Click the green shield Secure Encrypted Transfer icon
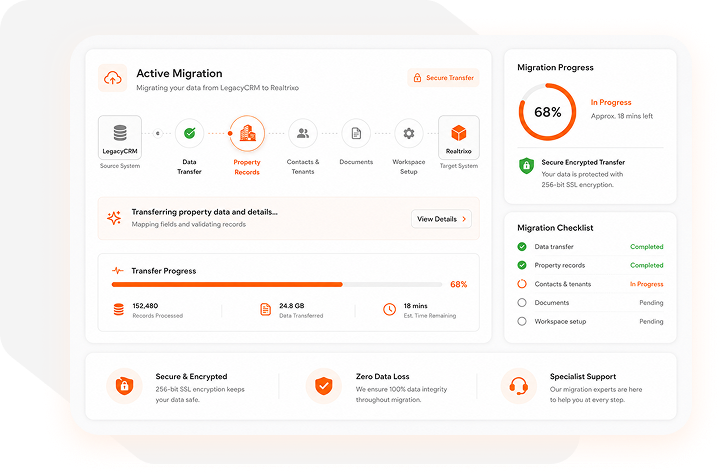This screenshot has width=722, height=474. 526,165
